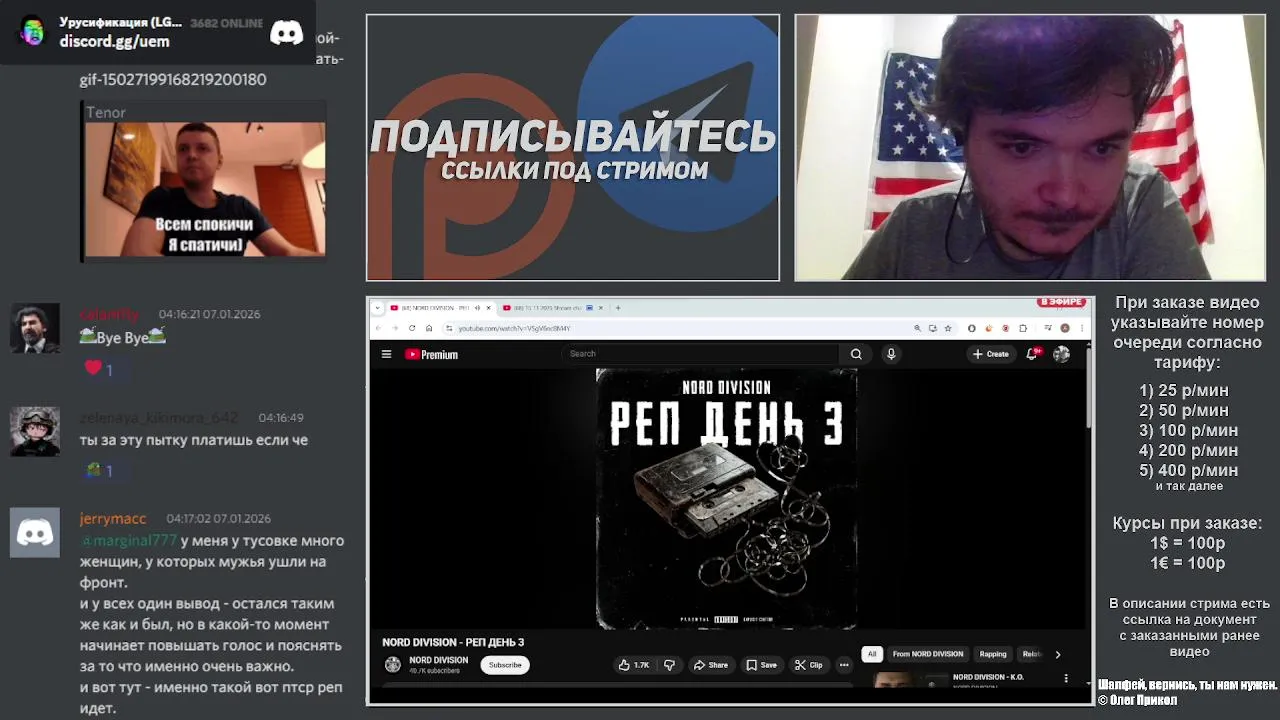Open browser home page icon
This screenshot has width=1280, height=720.
[429, 328]
